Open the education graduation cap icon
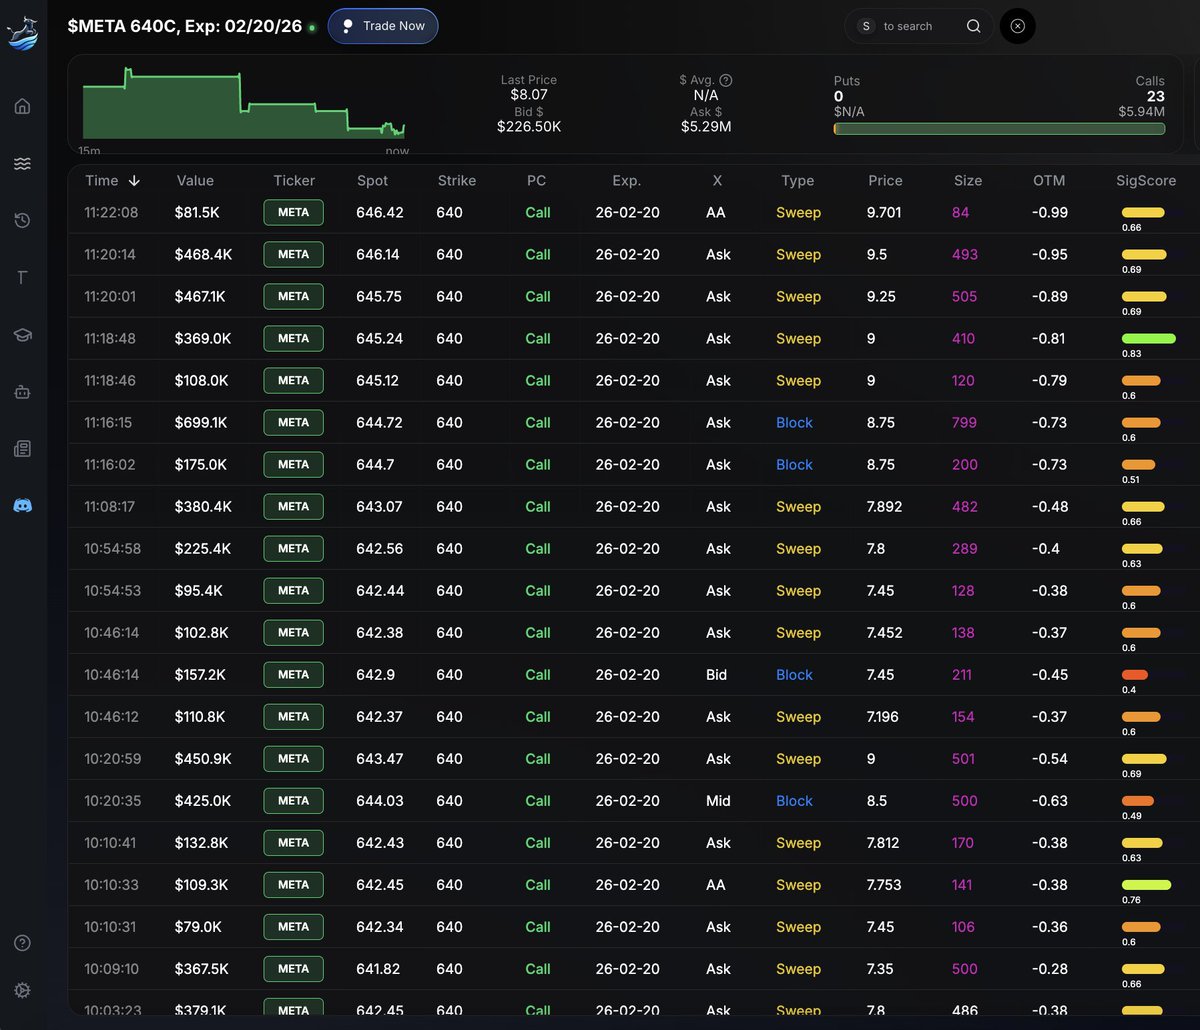The height and width of the screenshot is (1030, 1200). 22,334
